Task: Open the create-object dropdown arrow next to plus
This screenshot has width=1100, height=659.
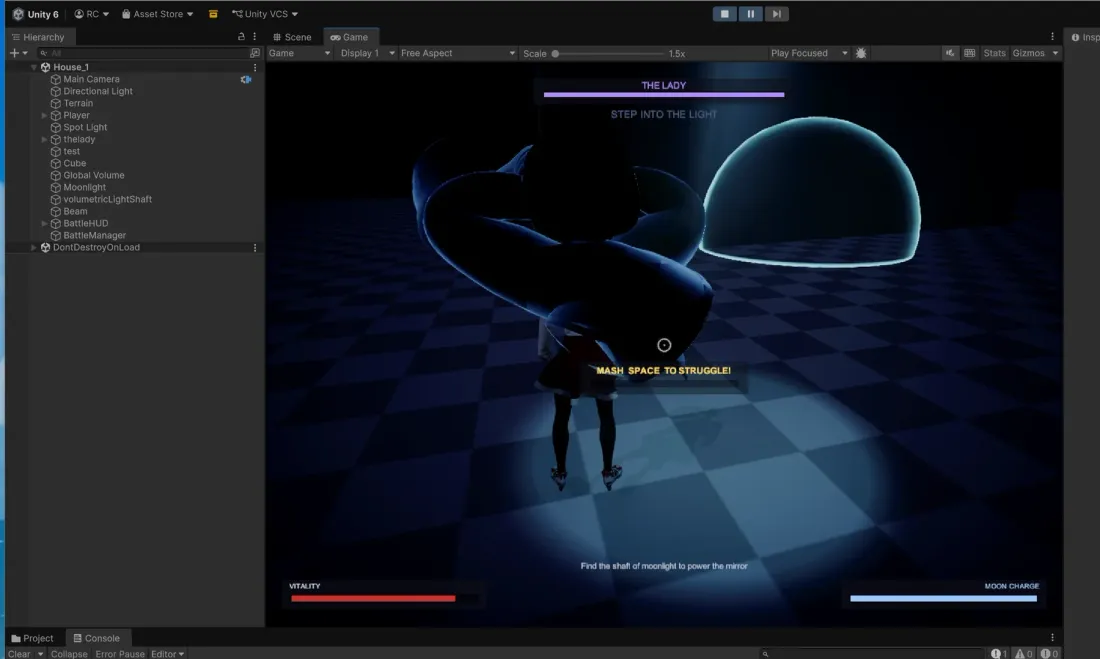Action: pos(25,53)
